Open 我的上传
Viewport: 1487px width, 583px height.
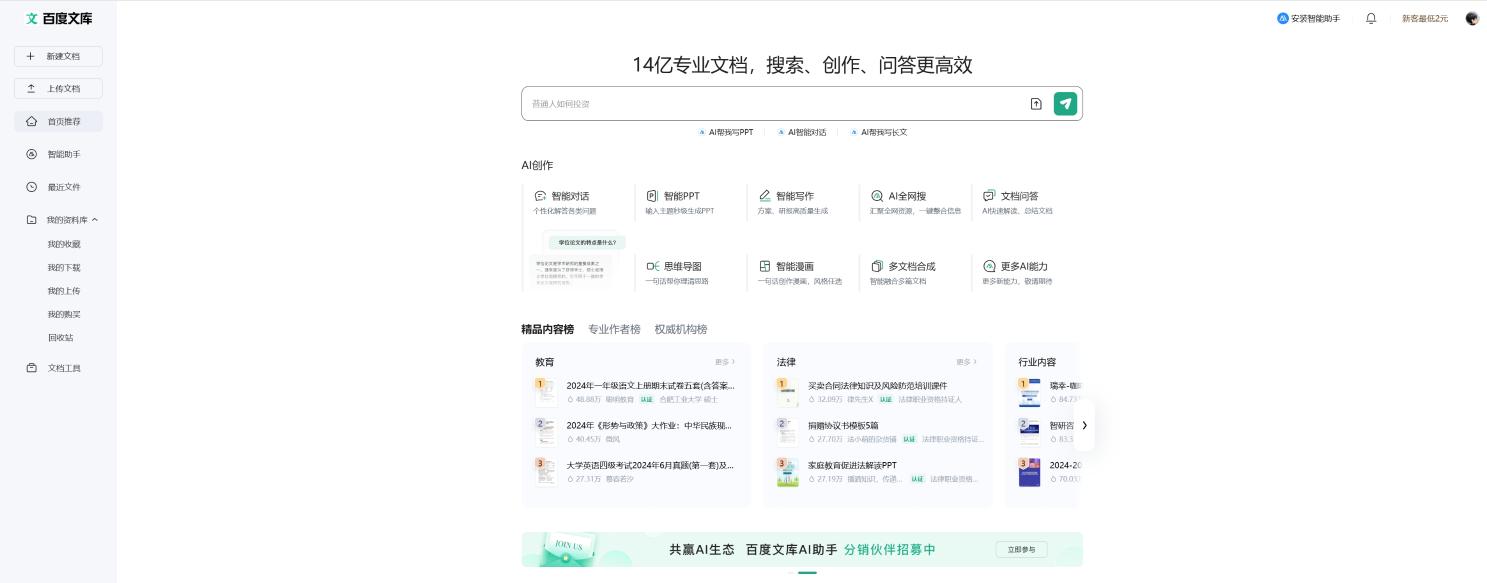[64, 291]
